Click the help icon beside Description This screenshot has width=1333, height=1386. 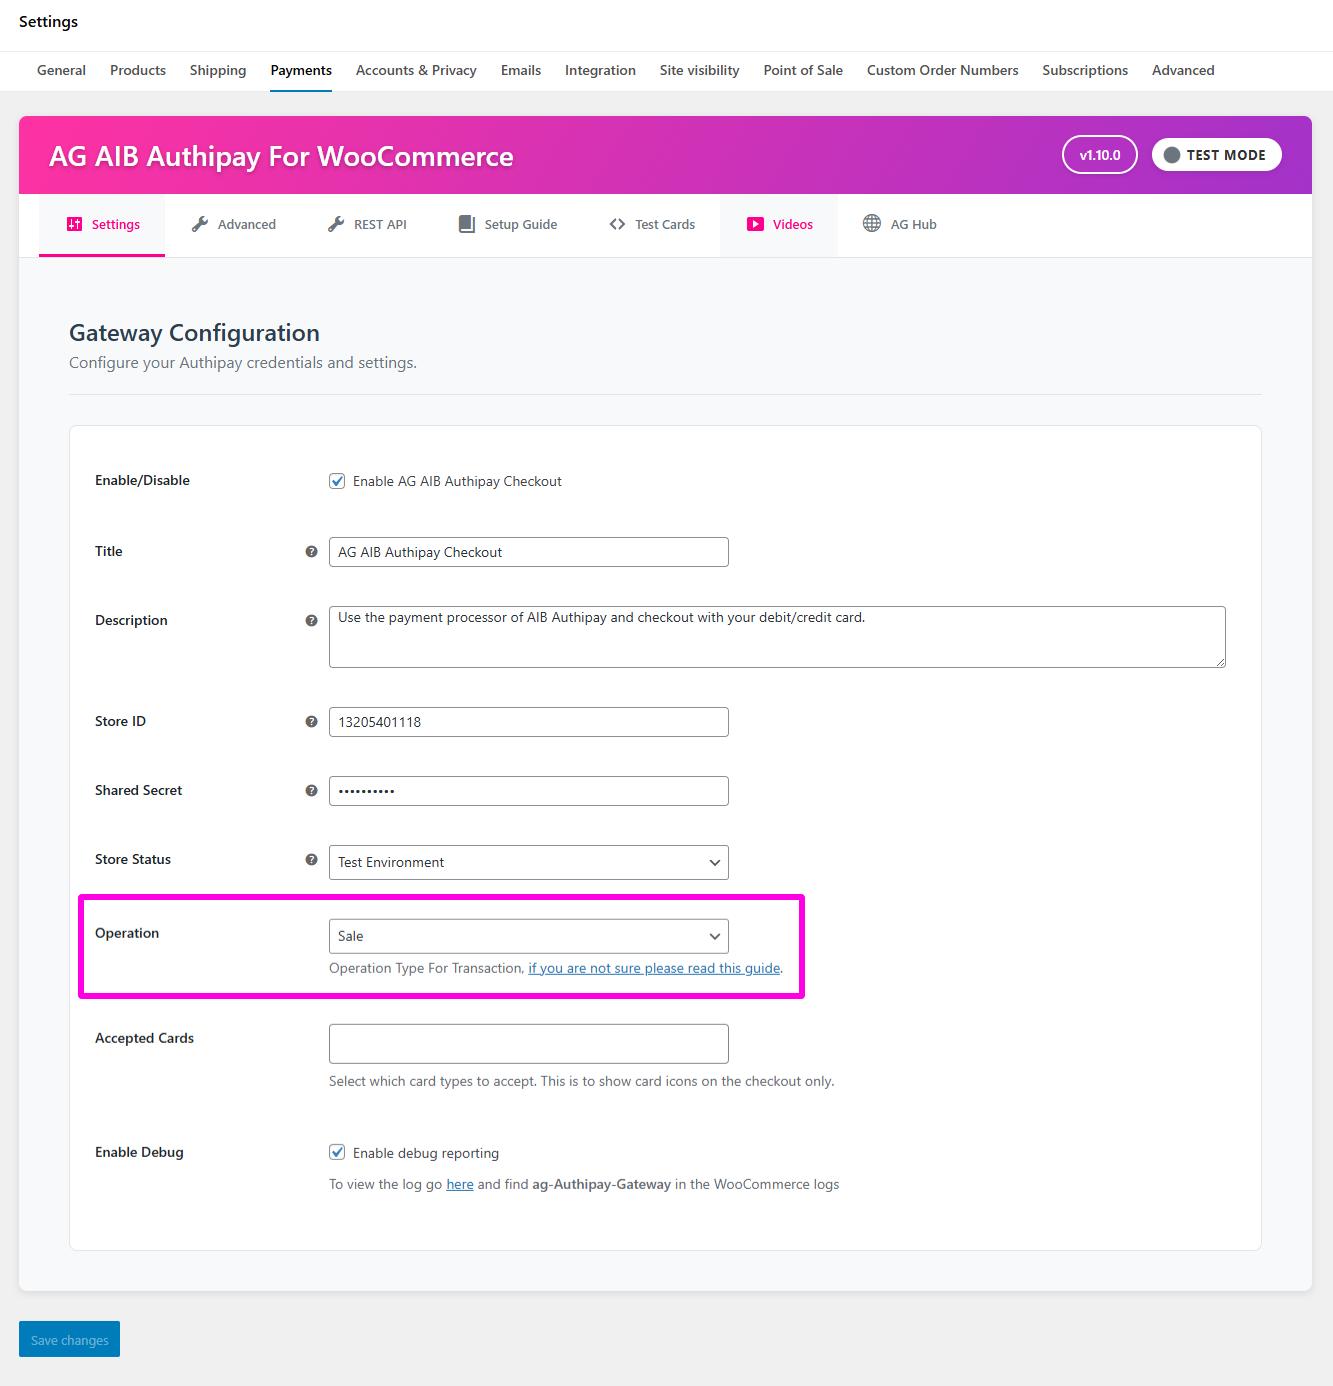click(x=311, y=621)
